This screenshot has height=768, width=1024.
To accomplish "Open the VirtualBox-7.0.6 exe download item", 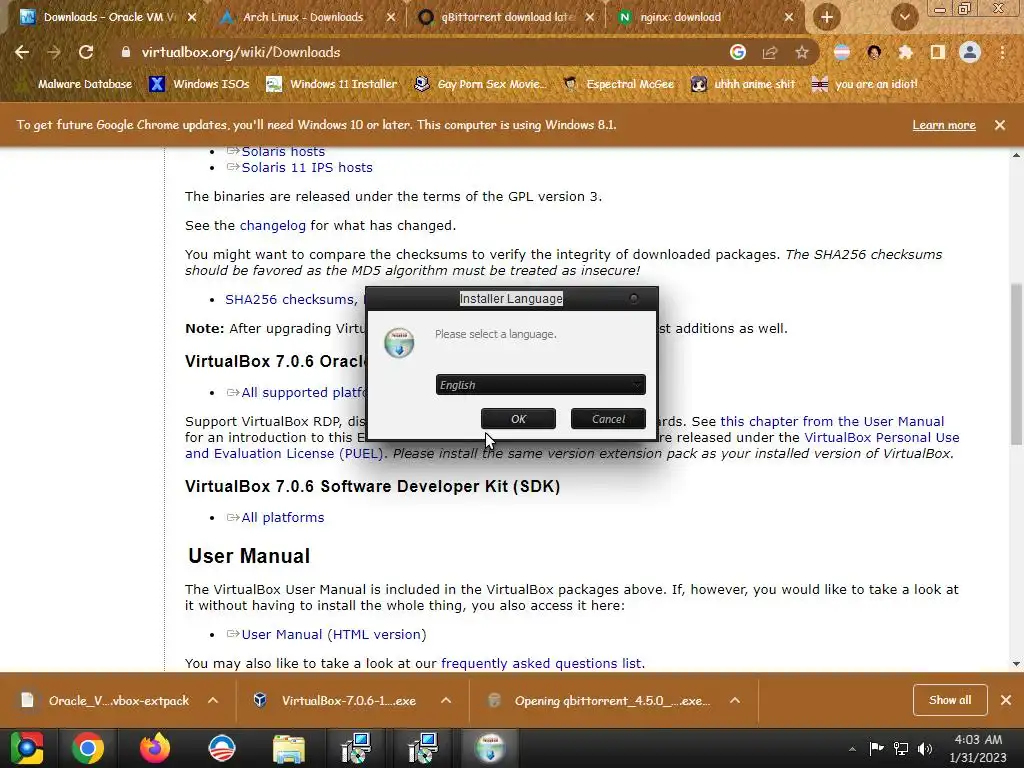I will click(x=336, y=701).
